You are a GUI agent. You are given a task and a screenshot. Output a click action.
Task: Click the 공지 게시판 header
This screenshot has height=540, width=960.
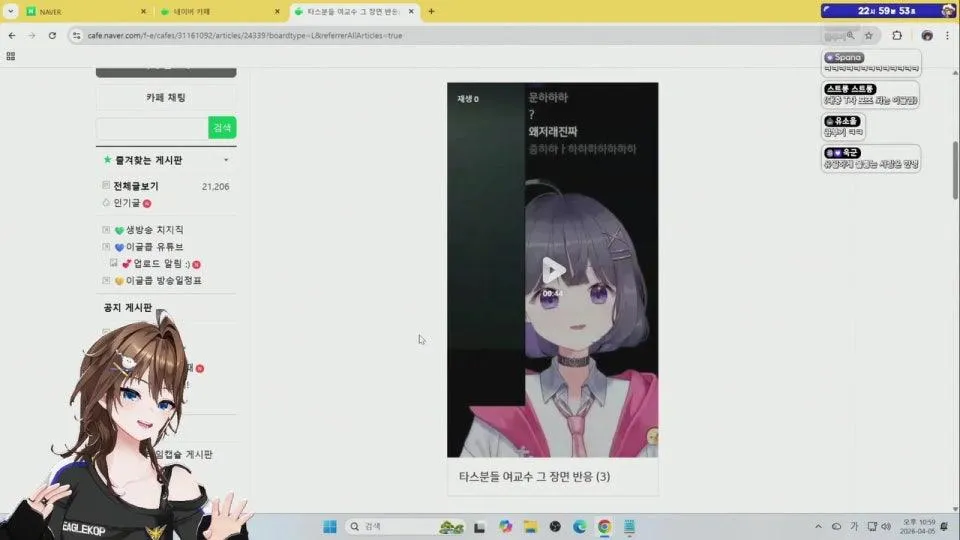(128, 307)
